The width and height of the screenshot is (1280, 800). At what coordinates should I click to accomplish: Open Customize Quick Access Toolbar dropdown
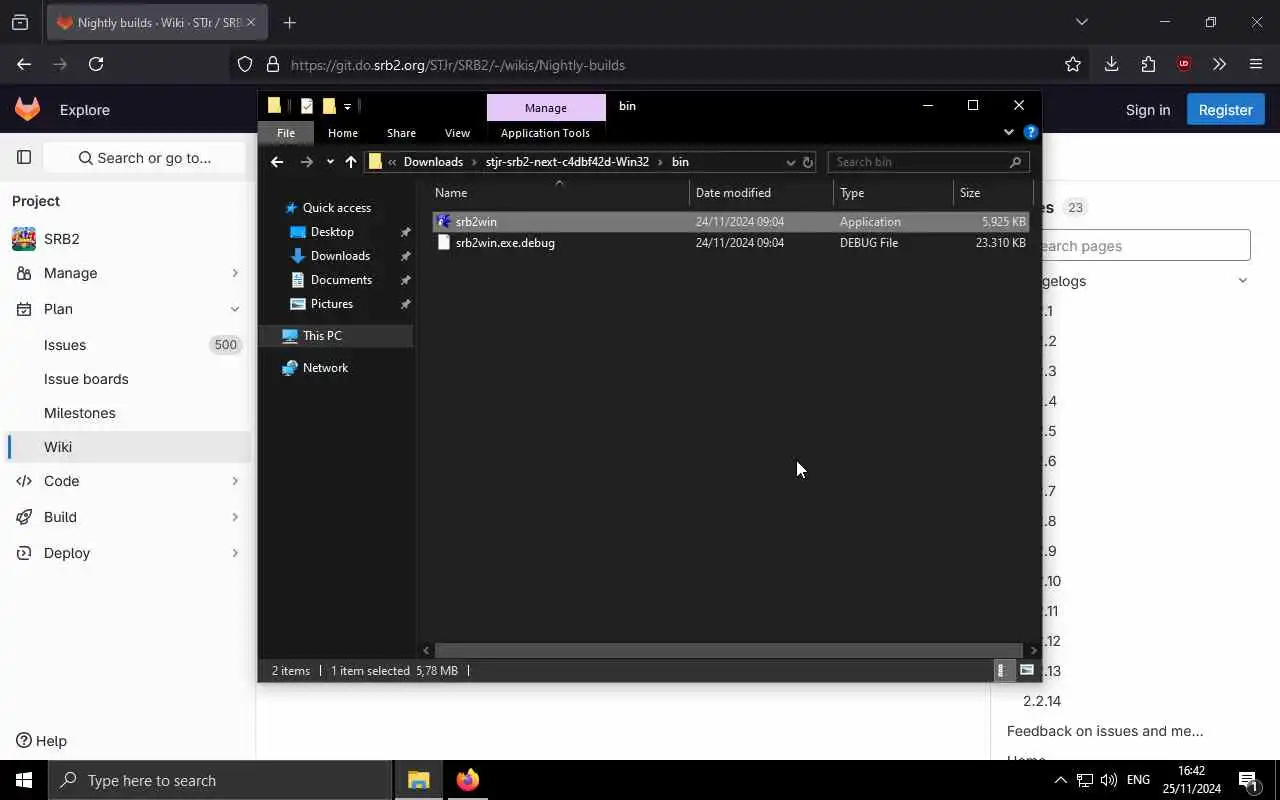(347, 106)
